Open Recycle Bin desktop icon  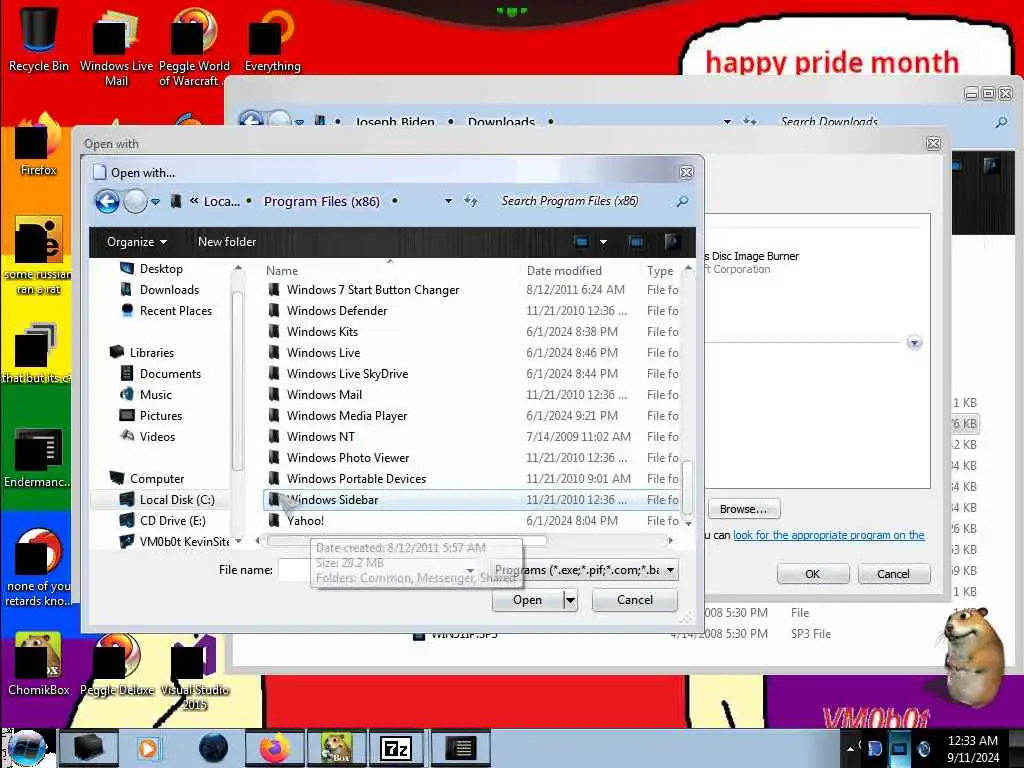pos(38,38)
